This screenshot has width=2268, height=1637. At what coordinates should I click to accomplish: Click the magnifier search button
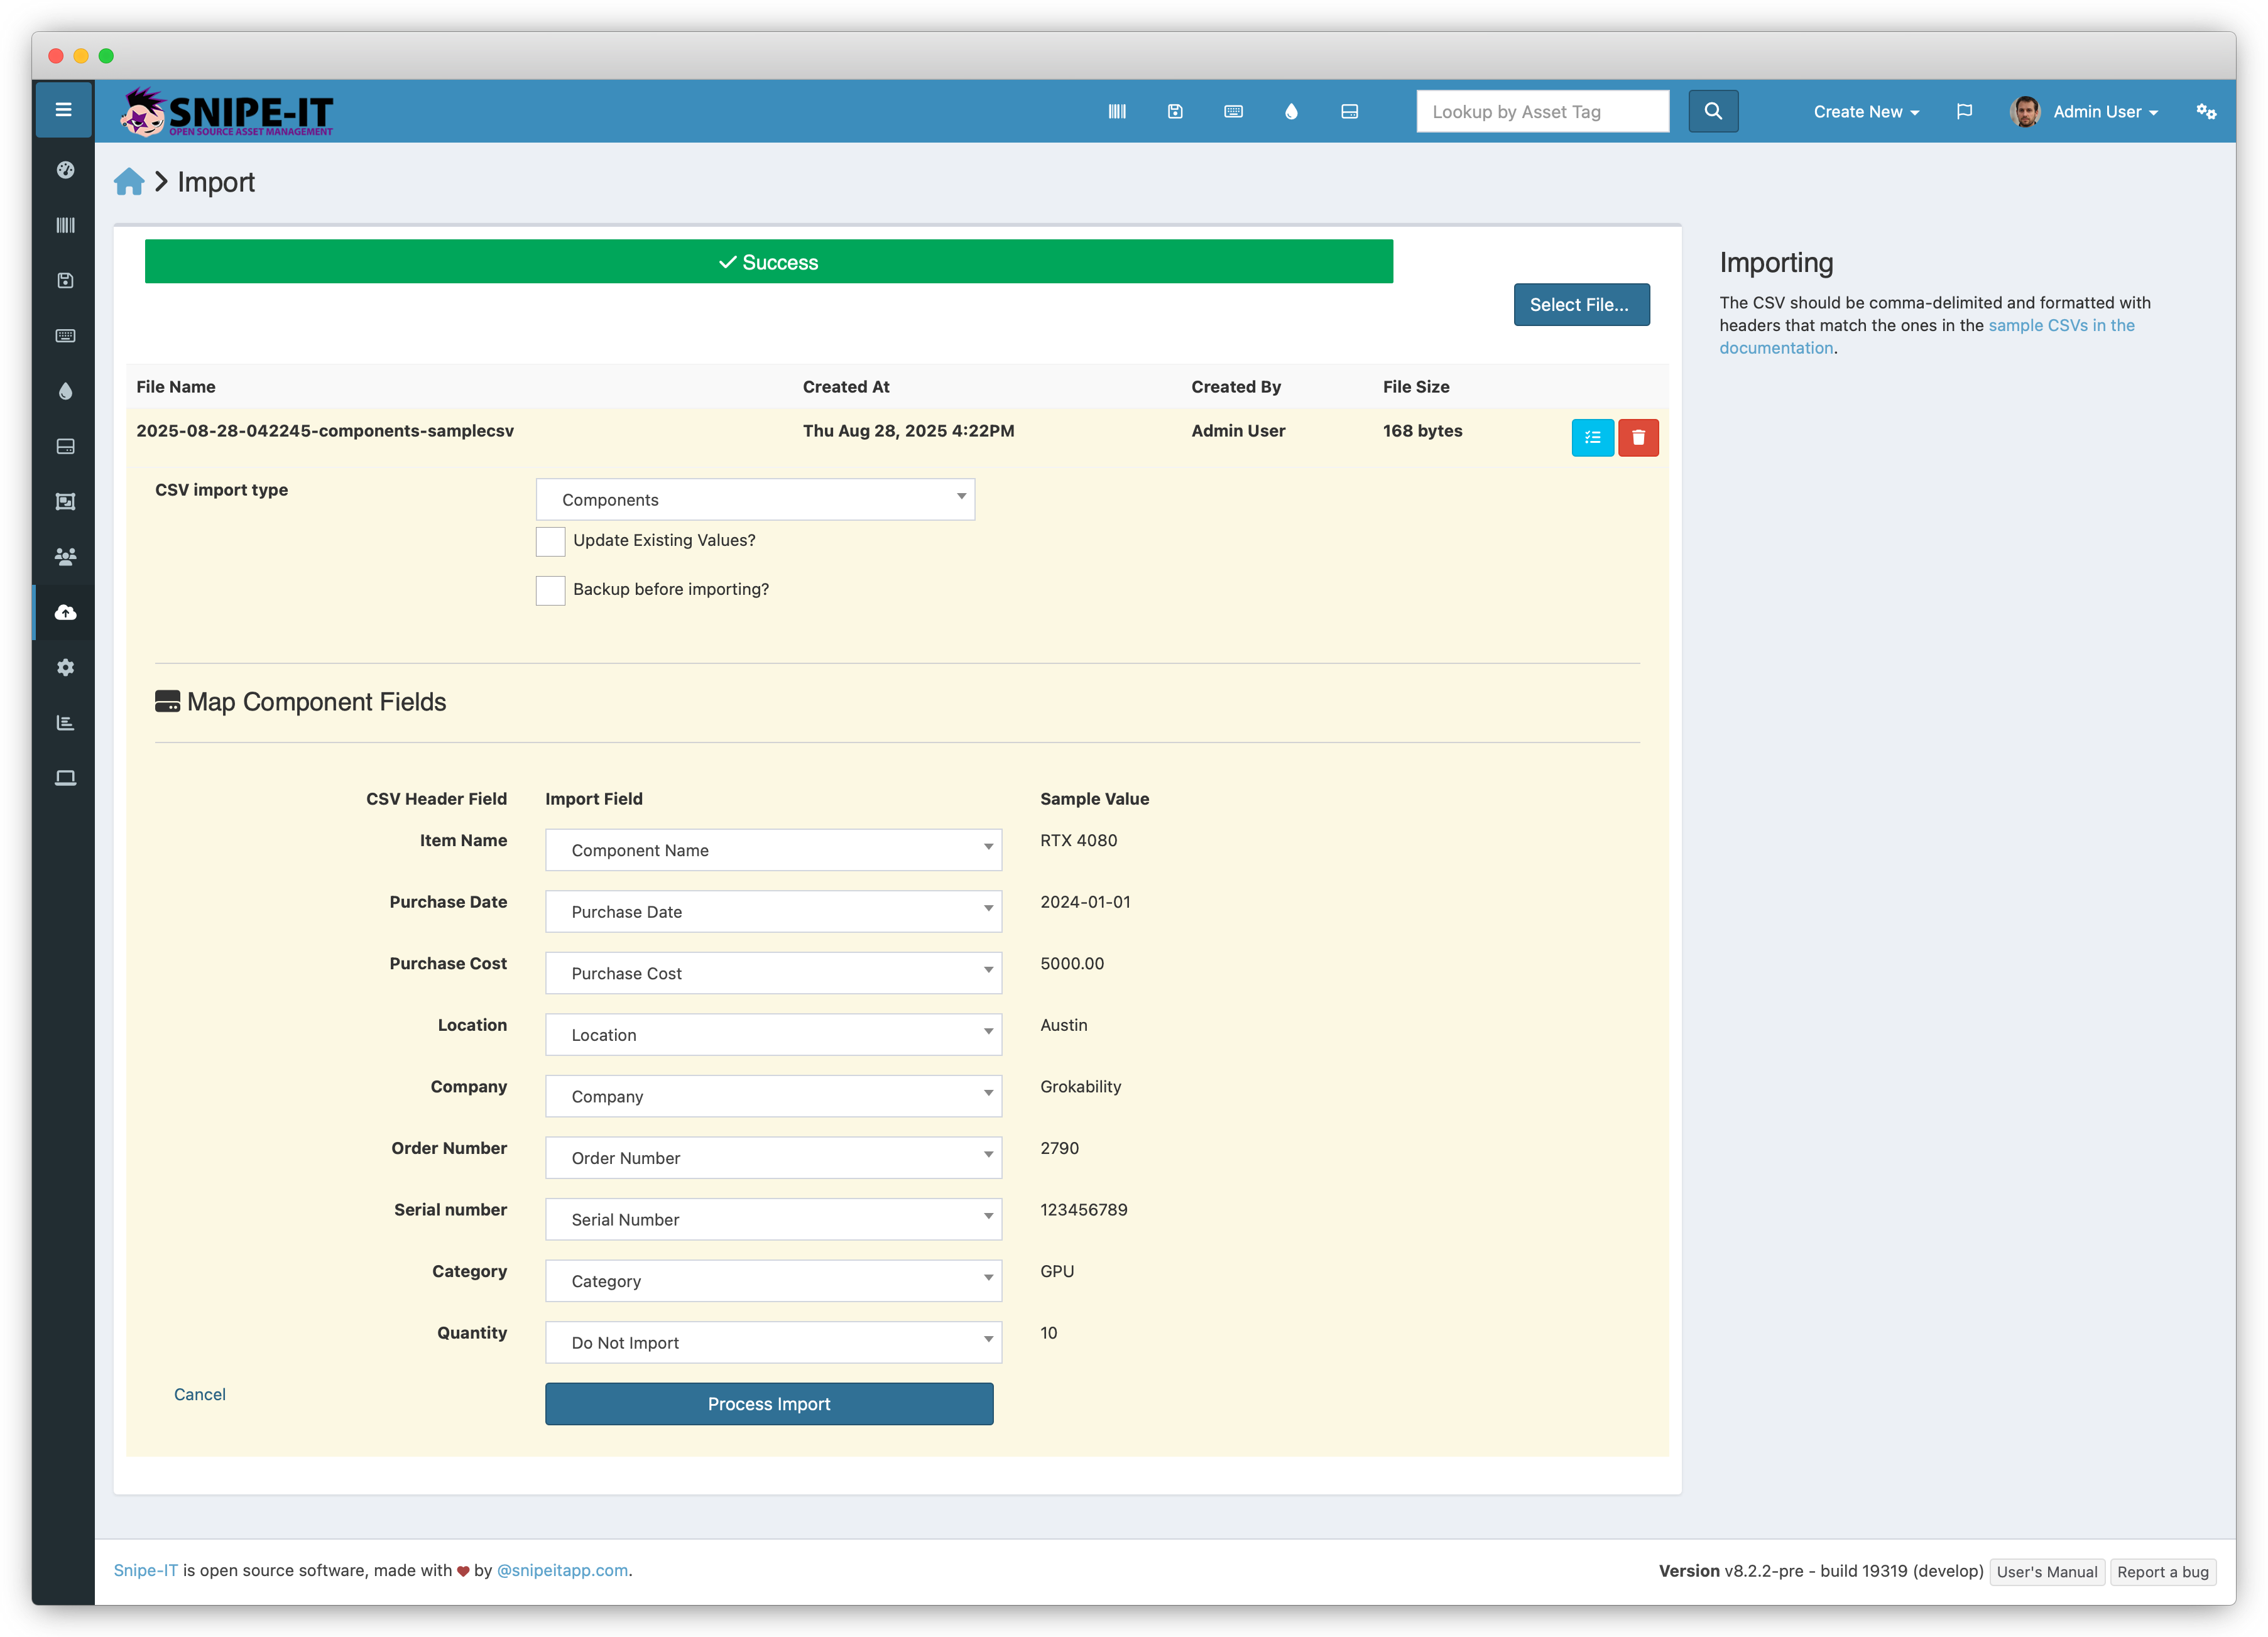click(1713, 111)
